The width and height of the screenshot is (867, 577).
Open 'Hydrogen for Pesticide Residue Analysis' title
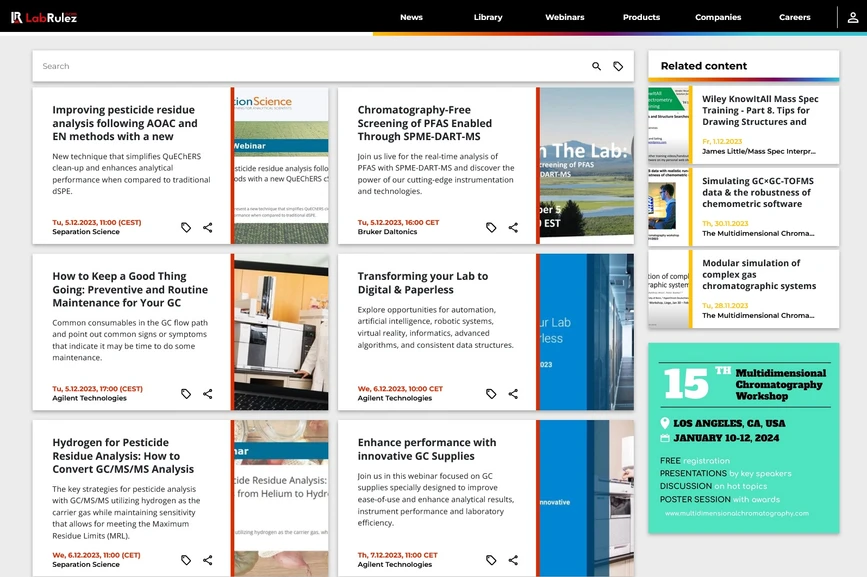click(x=123, y=456)
